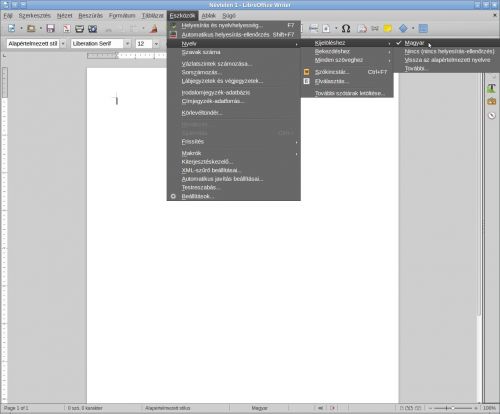This screenshot has width=500, height=414.
Task: Click the bookmark icon before yellow note
Action: (x=375, y=29)
